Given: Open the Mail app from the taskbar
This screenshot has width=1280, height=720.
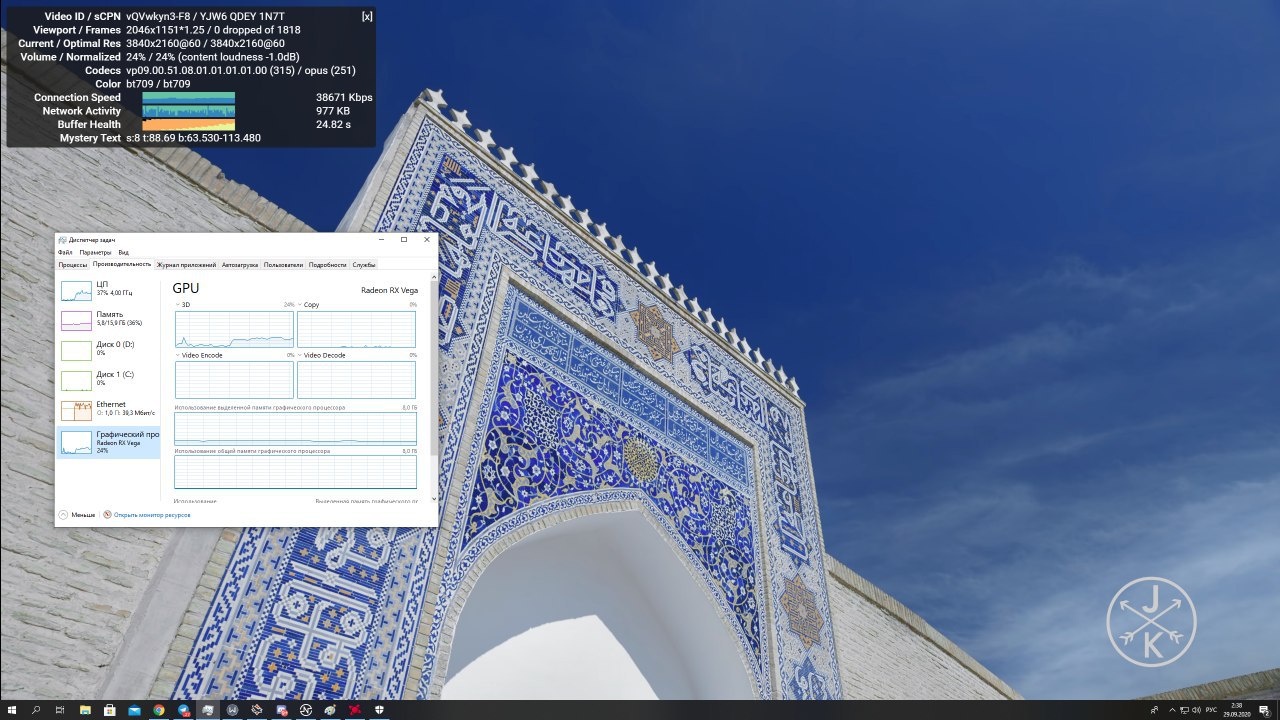Looking at the screenshot, I should [134, 710].
